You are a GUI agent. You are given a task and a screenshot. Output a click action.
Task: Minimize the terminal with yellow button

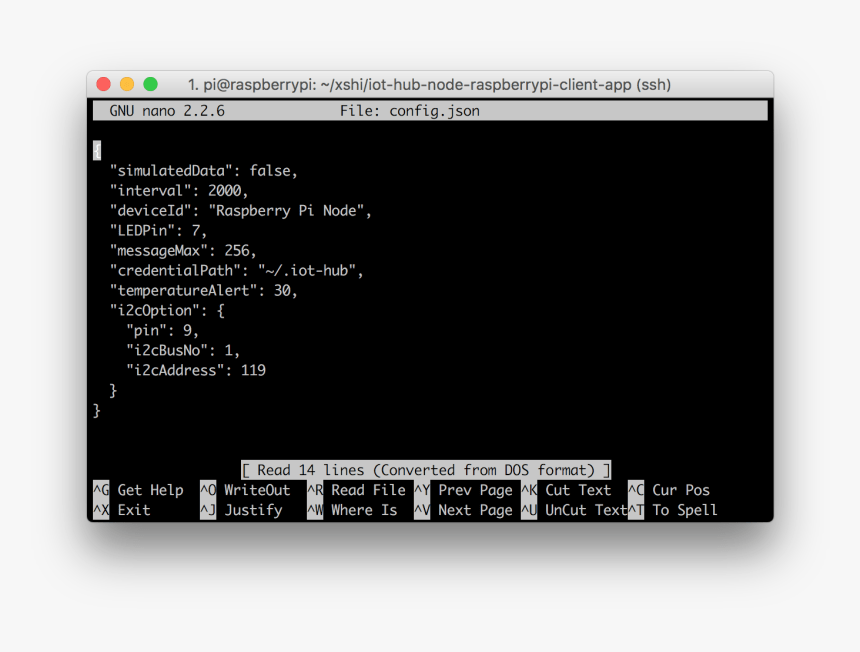127,84
